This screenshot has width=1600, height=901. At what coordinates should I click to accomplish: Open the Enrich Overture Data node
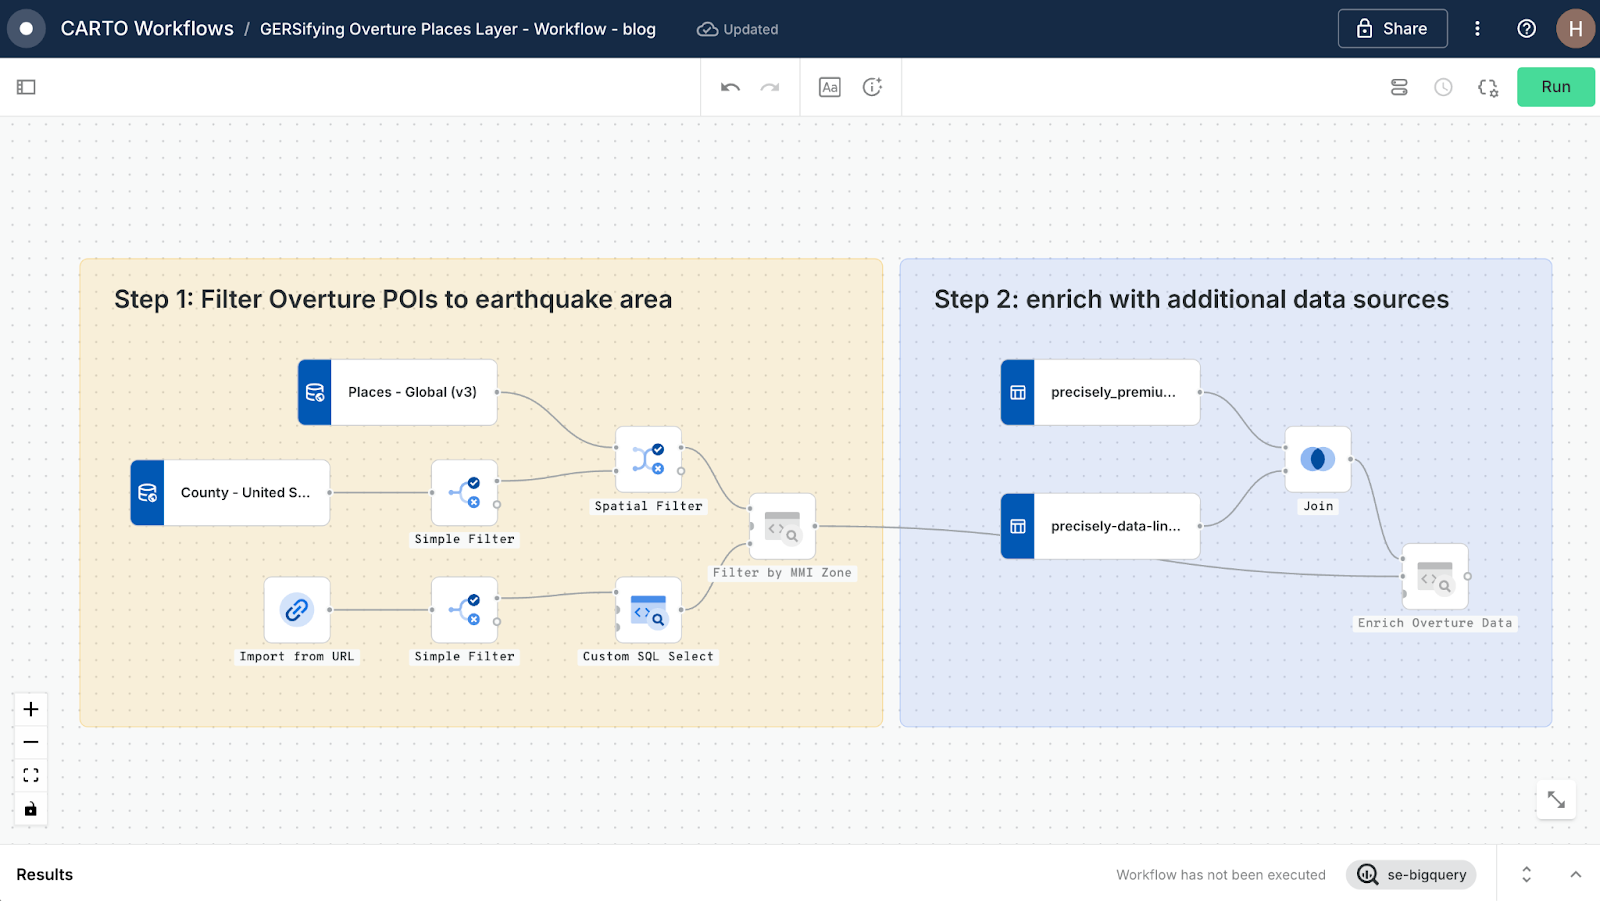(1435, 577)
